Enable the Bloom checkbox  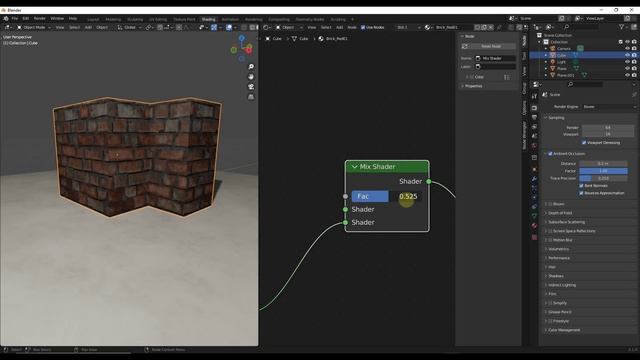coord(550,204)
